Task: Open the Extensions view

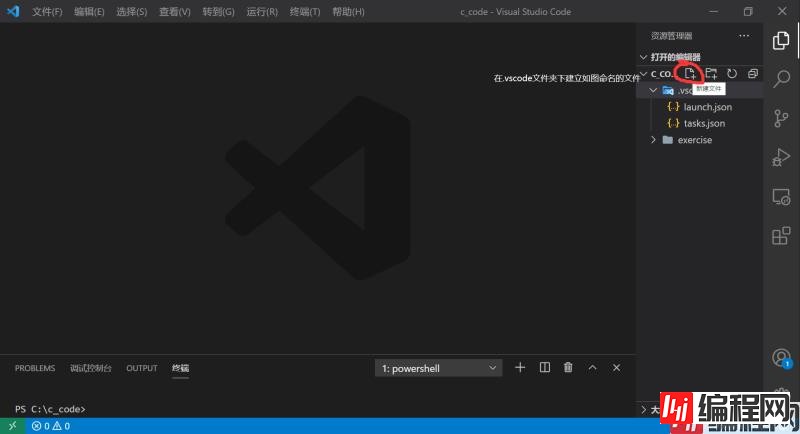Action: click(x=781, y=236)
